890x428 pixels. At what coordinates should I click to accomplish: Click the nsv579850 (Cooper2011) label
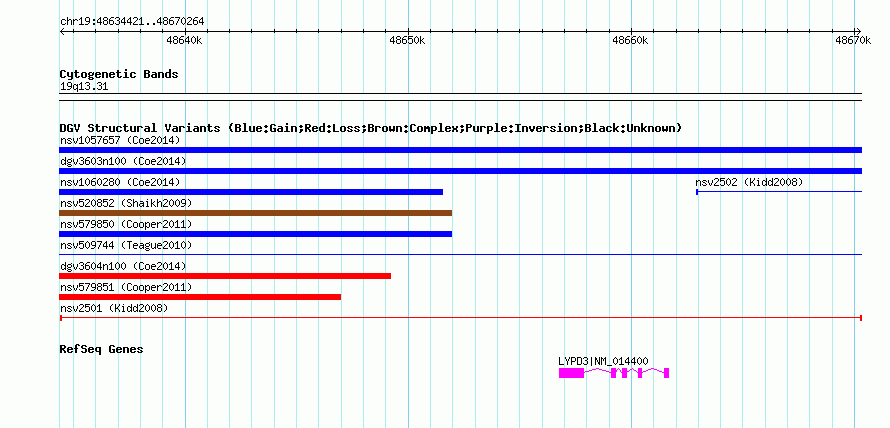(126, 224)
